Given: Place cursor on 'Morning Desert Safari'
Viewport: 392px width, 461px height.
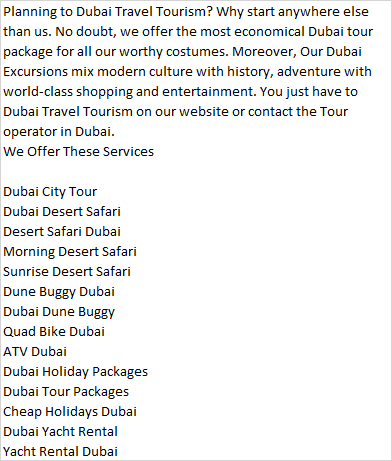Looking at the screenshot, I should coord(70,252).
